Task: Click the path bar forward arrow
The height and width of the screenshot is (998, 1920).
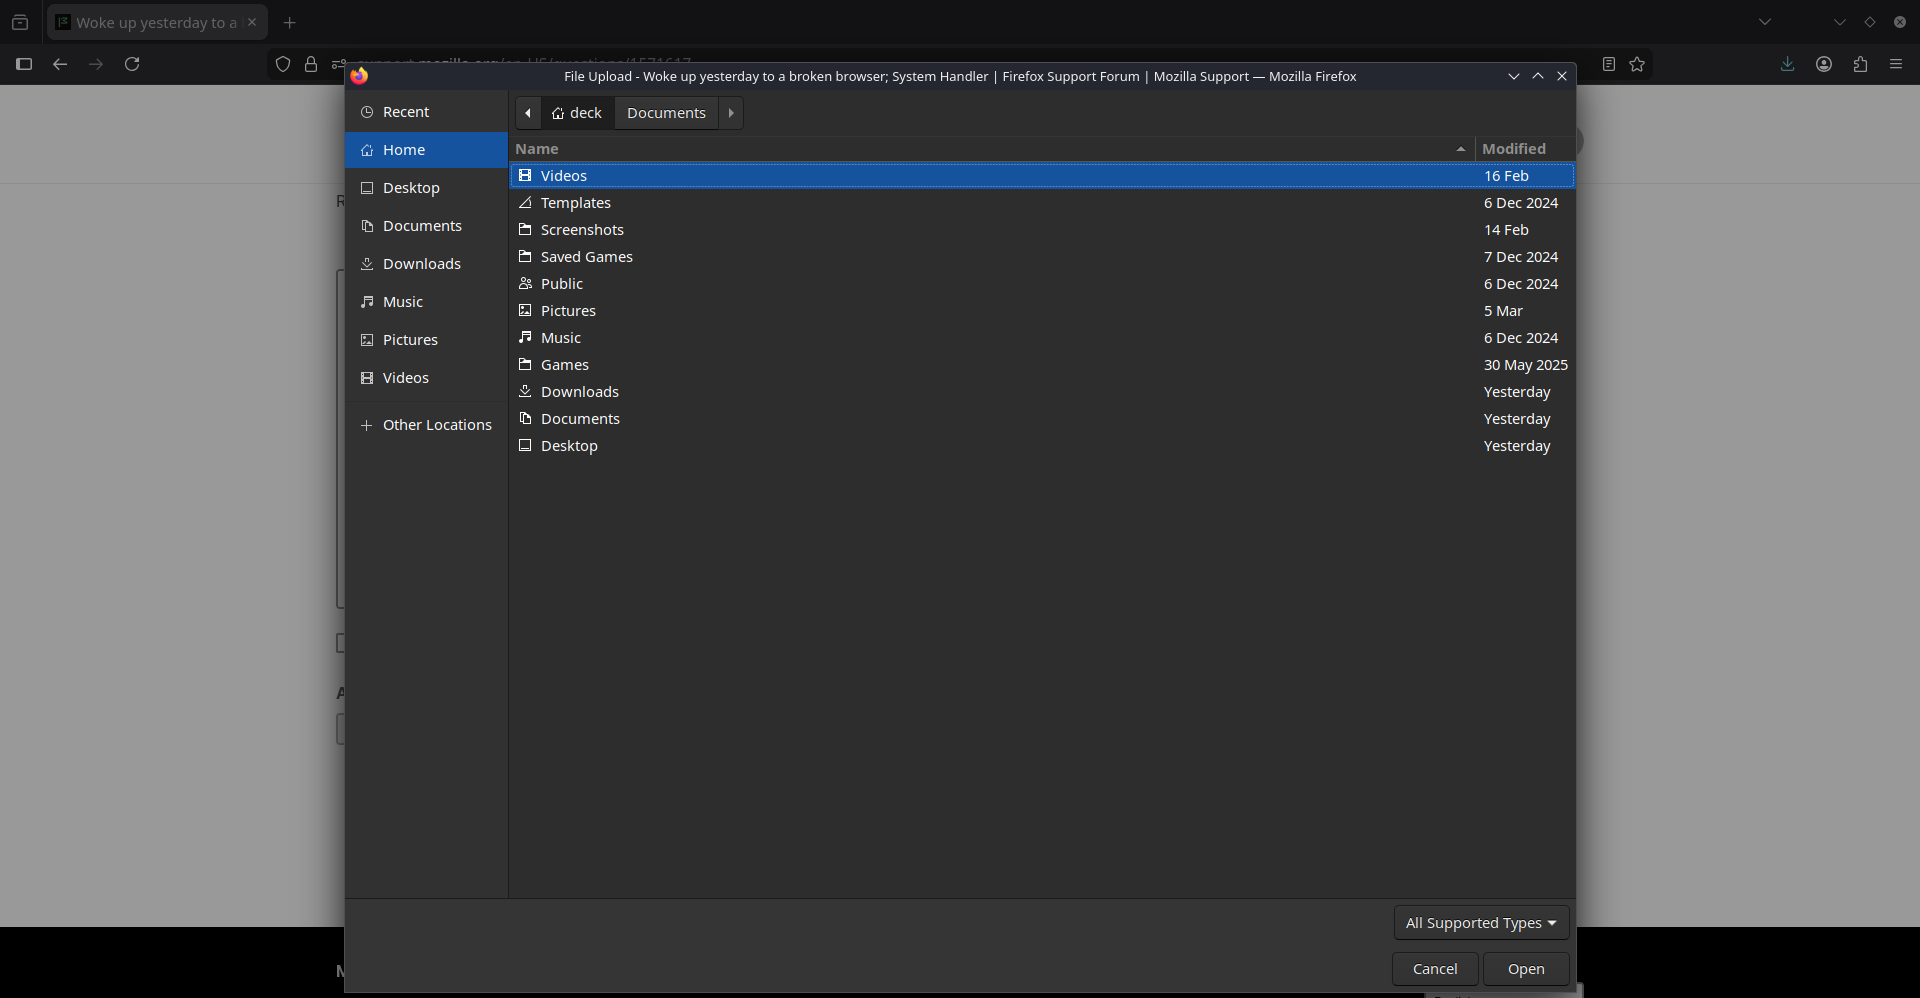Action: coord(731,113)
